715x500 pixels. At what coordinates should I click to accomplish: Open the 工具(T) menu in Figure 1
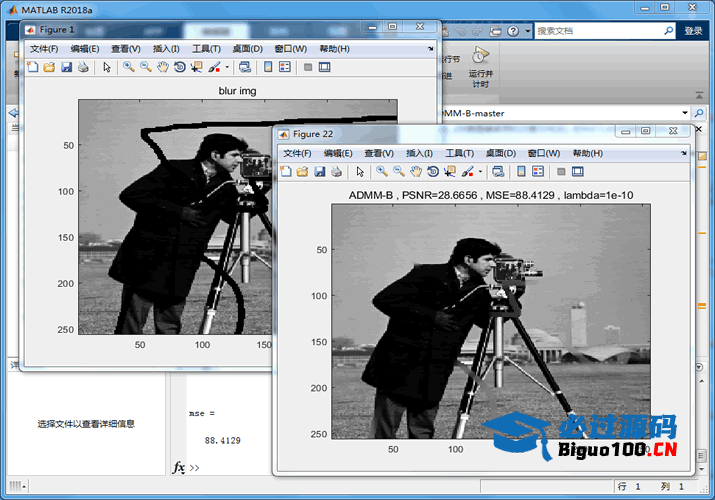click(206, 48)
